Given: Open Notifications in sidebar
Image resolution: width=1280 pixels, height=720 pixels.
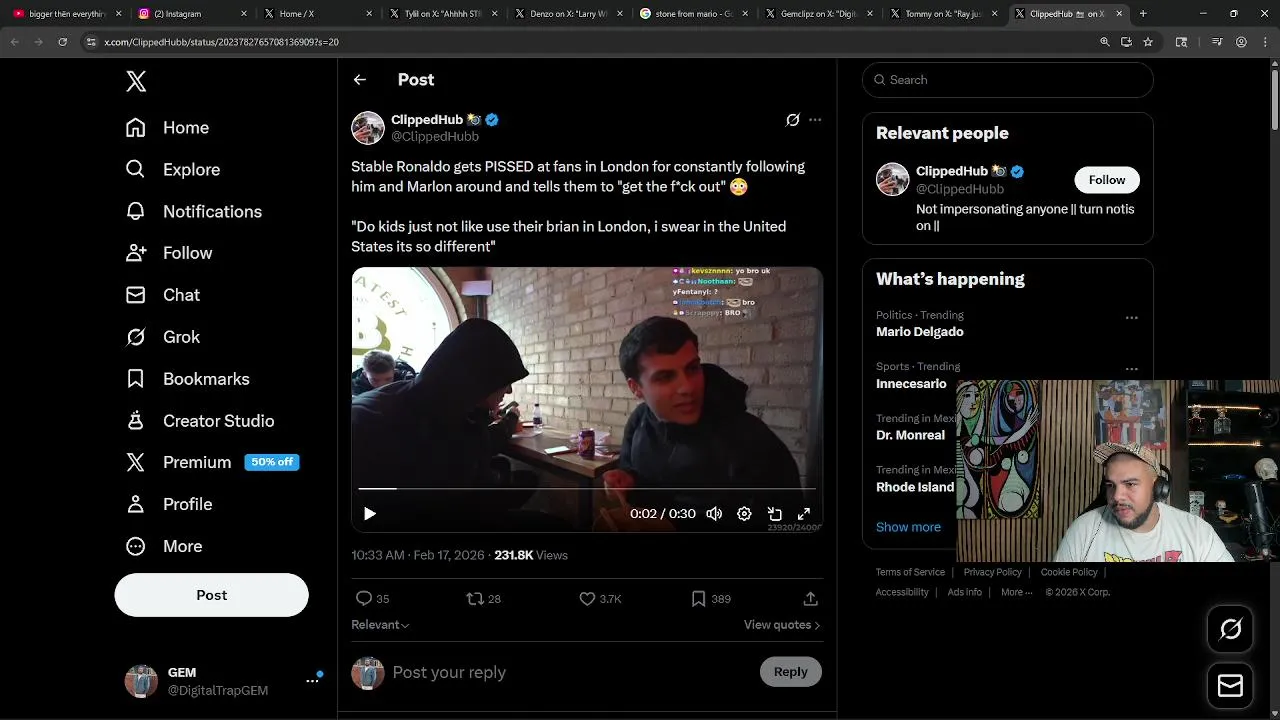Looking at the screenshot, I should pos(193,212).
